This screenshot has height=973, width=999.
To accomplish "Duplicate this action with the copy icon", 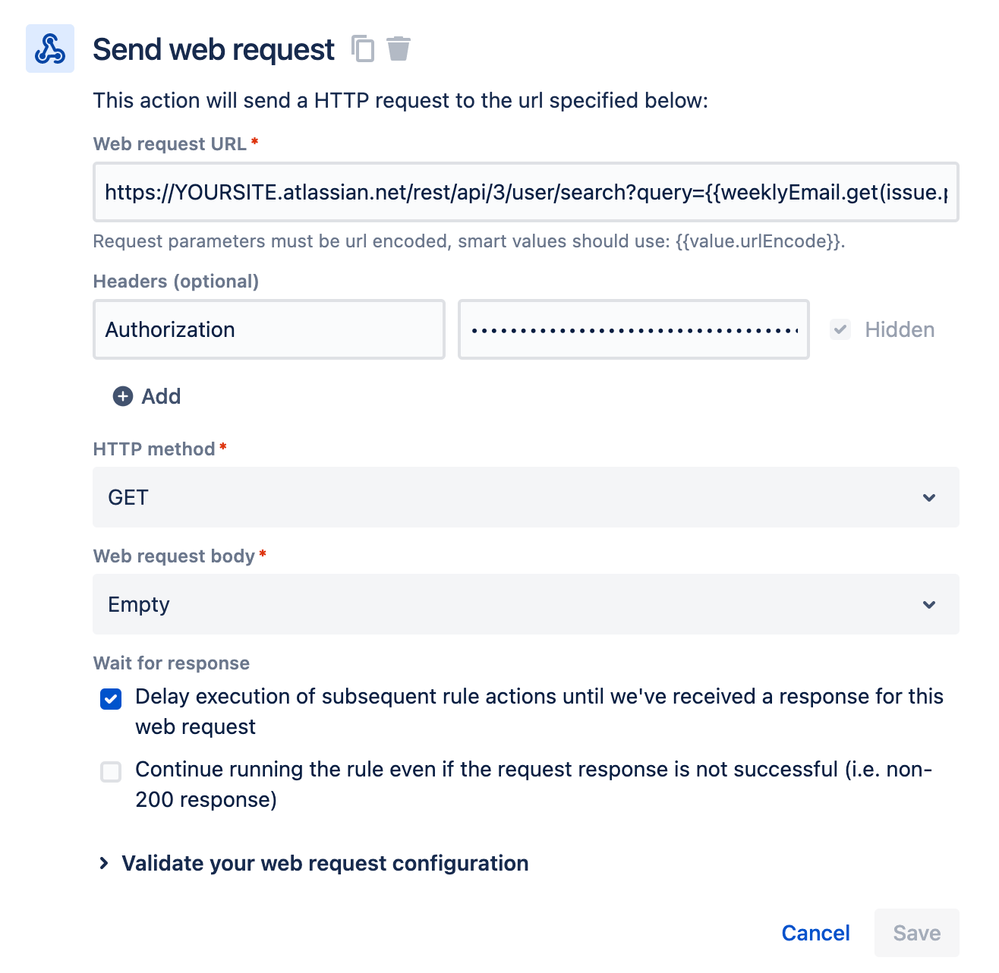I will pyautogui.click(x=363, y=48).
